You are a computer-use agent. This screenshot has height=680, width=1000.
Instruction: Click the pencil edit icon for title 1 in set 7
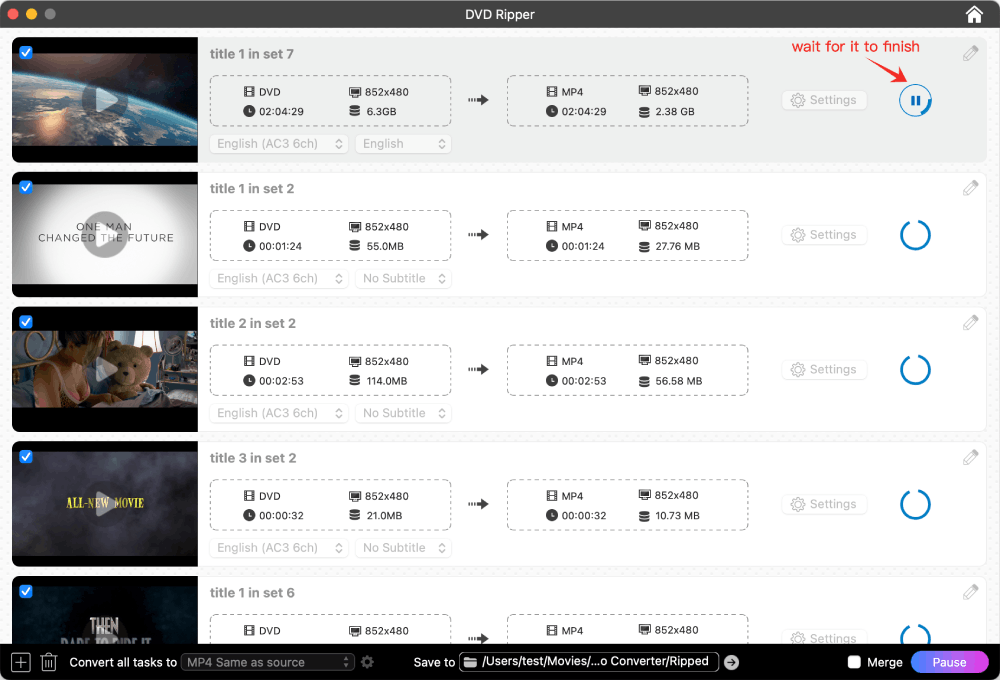[x=970, y=53]
